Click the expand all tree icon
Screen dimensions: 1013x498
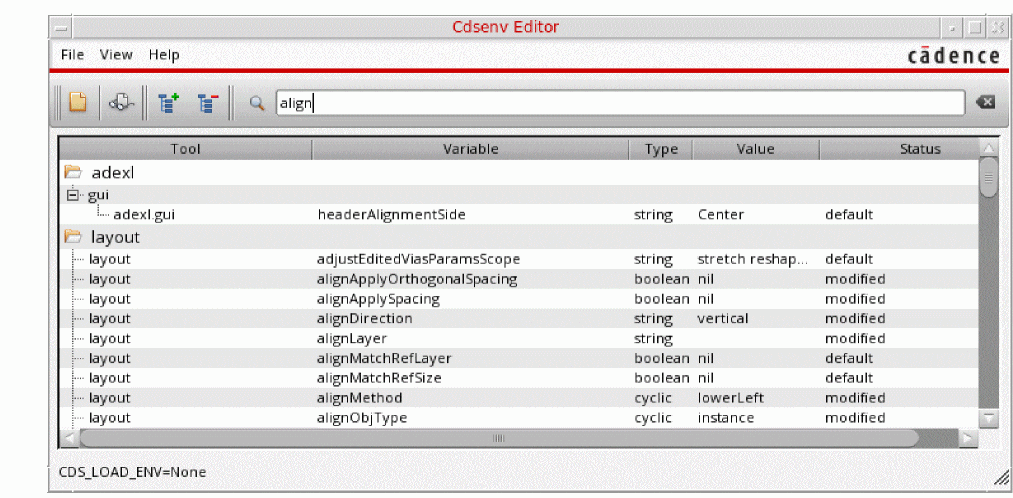tap(169, 102)
